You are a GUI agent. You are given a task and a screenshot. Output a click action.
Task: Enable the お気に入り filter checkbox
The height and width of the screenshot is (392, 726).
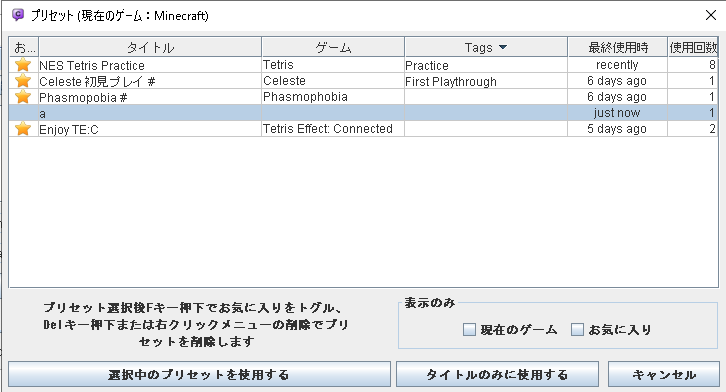(577, 330)
